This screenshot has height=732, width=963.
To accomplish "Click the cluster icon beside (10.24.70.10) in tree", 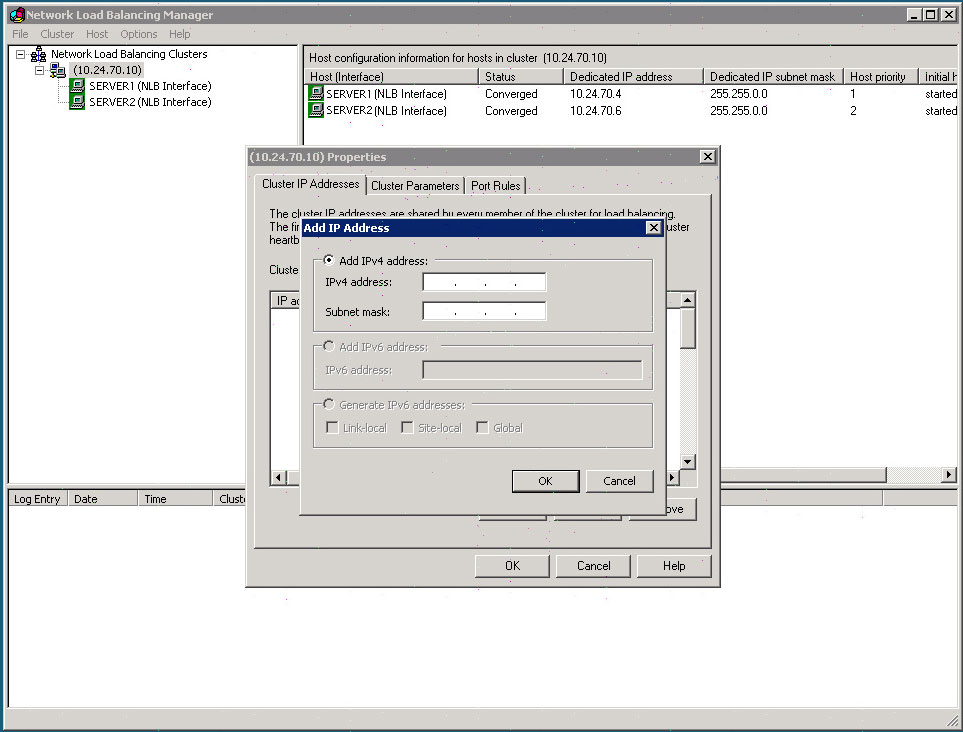I will 58,70.
